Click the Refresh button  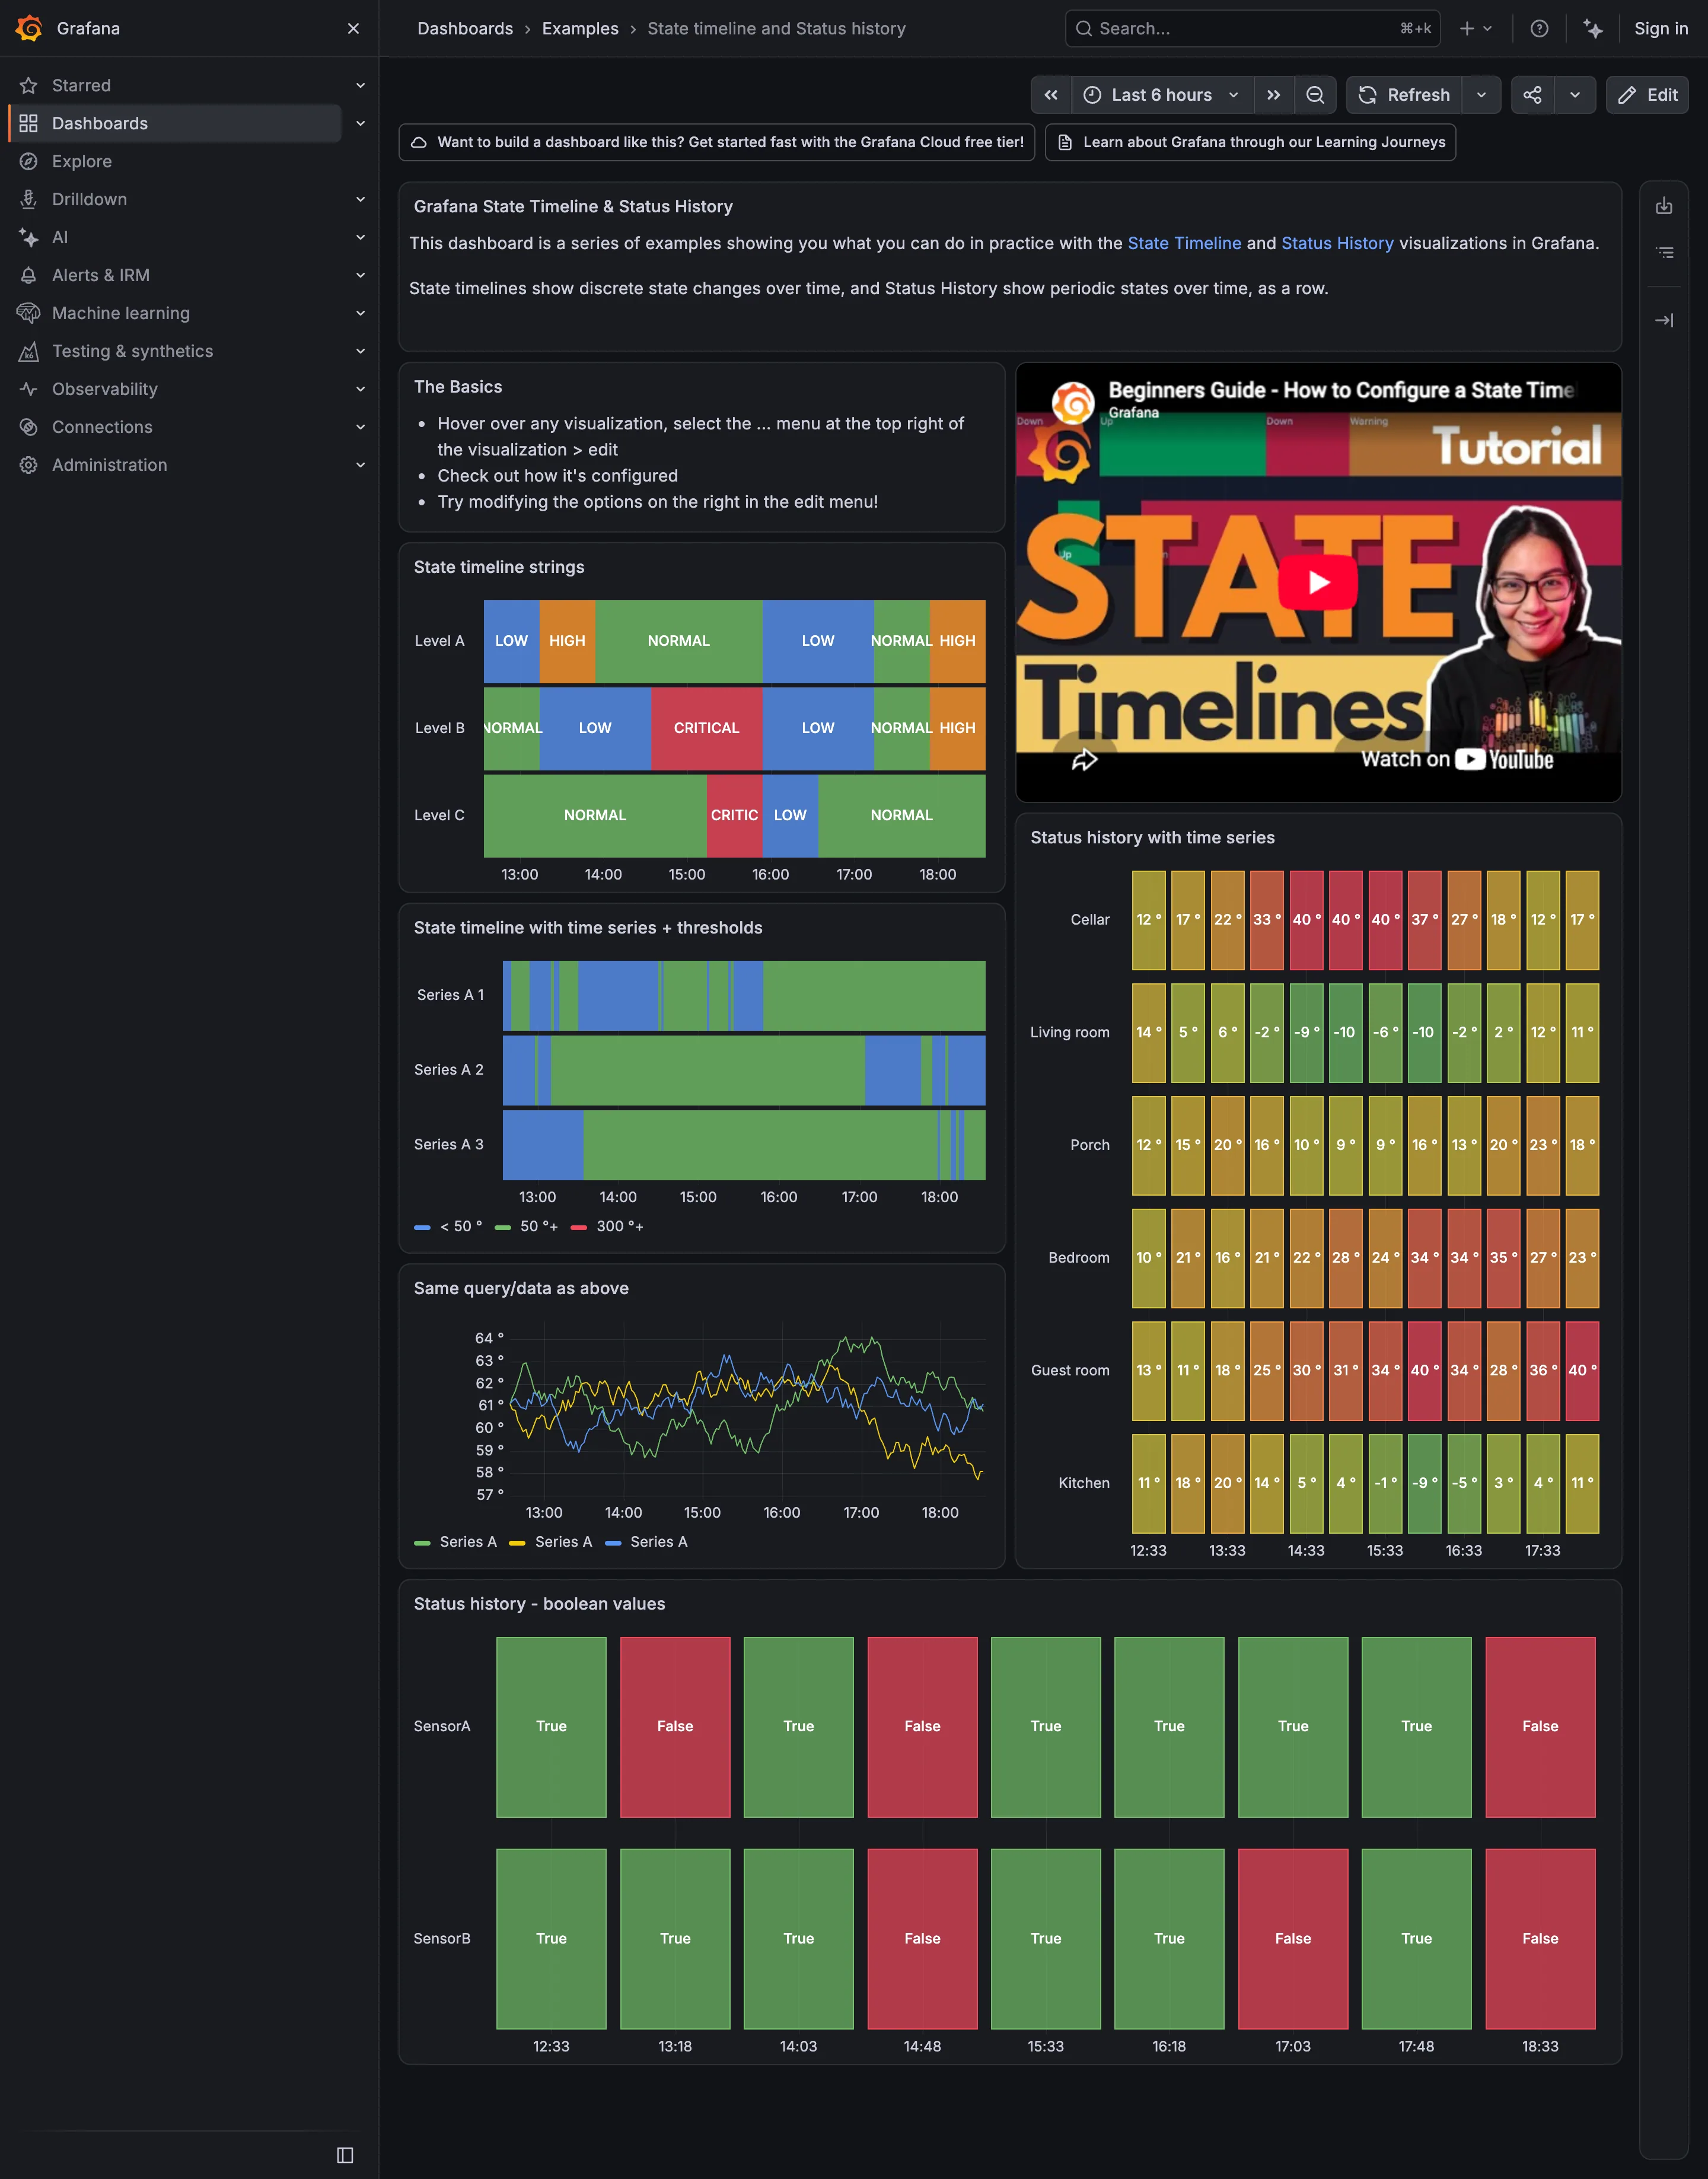(1404, 95)
